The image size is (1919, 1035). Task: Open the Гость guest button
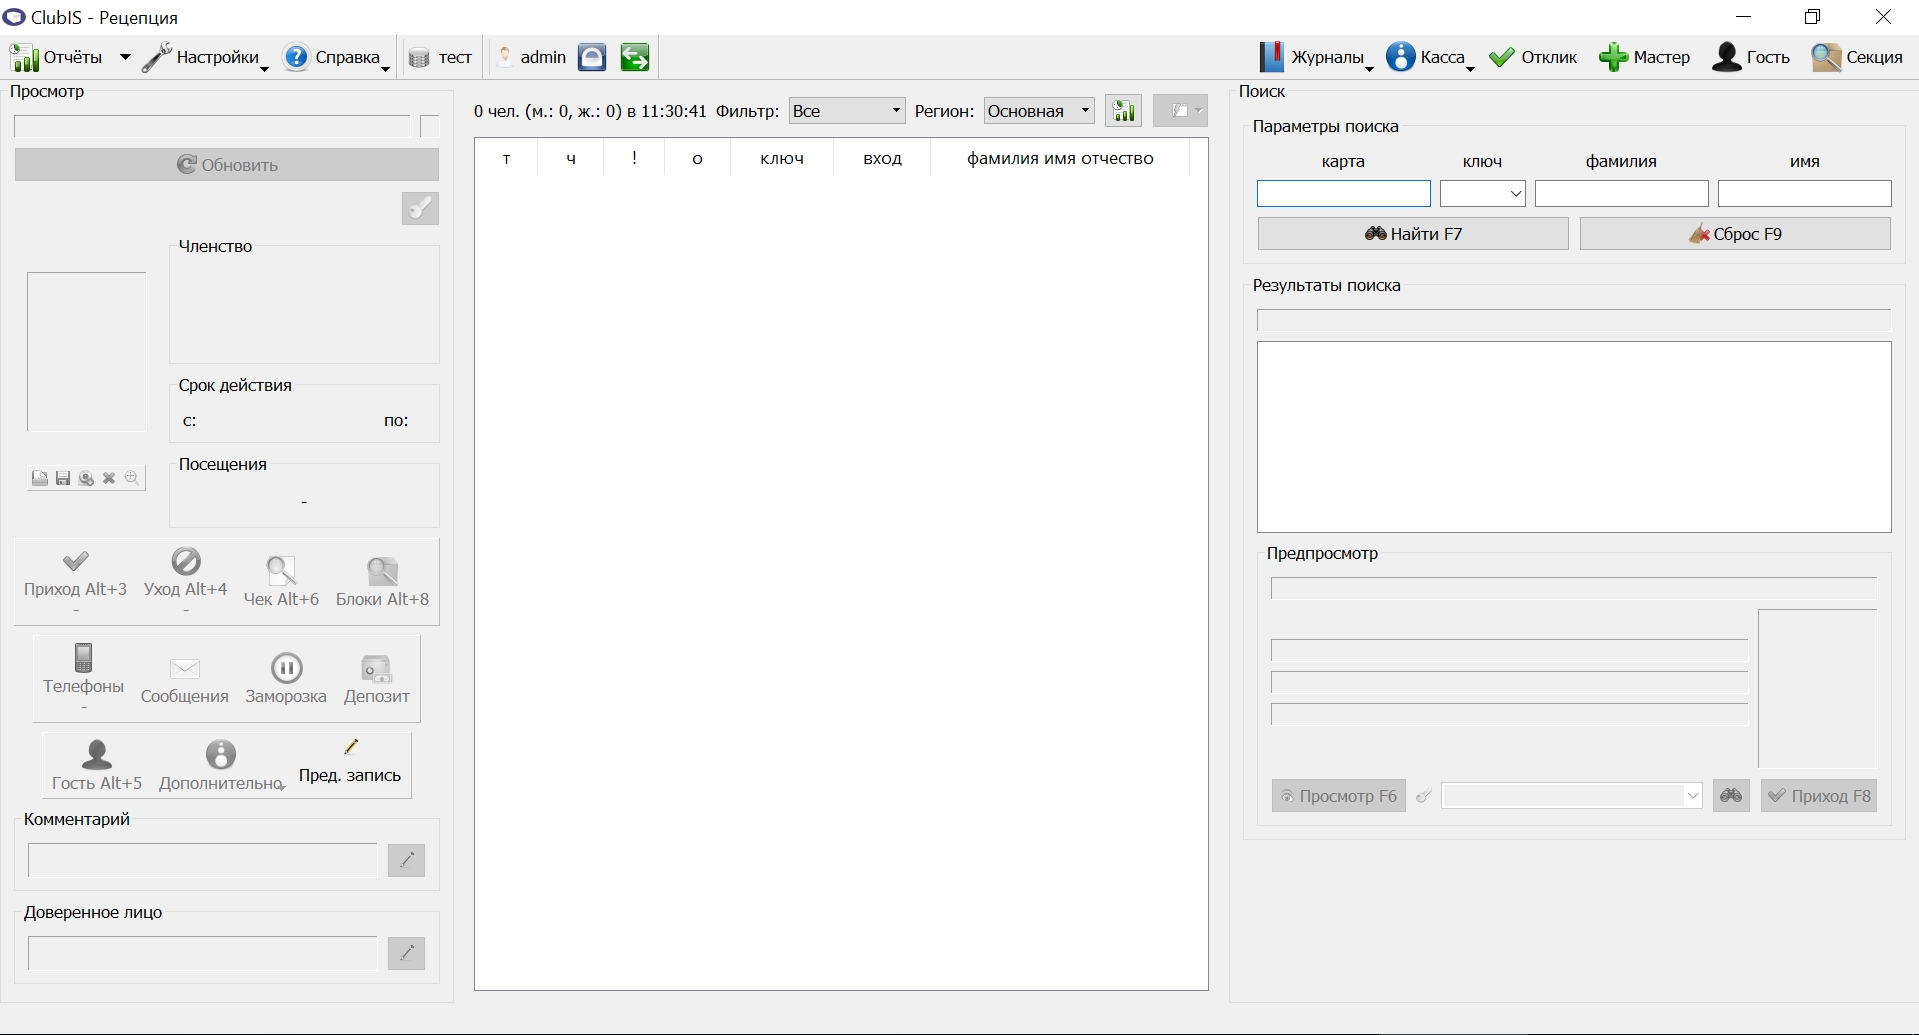coord(1751,58)
